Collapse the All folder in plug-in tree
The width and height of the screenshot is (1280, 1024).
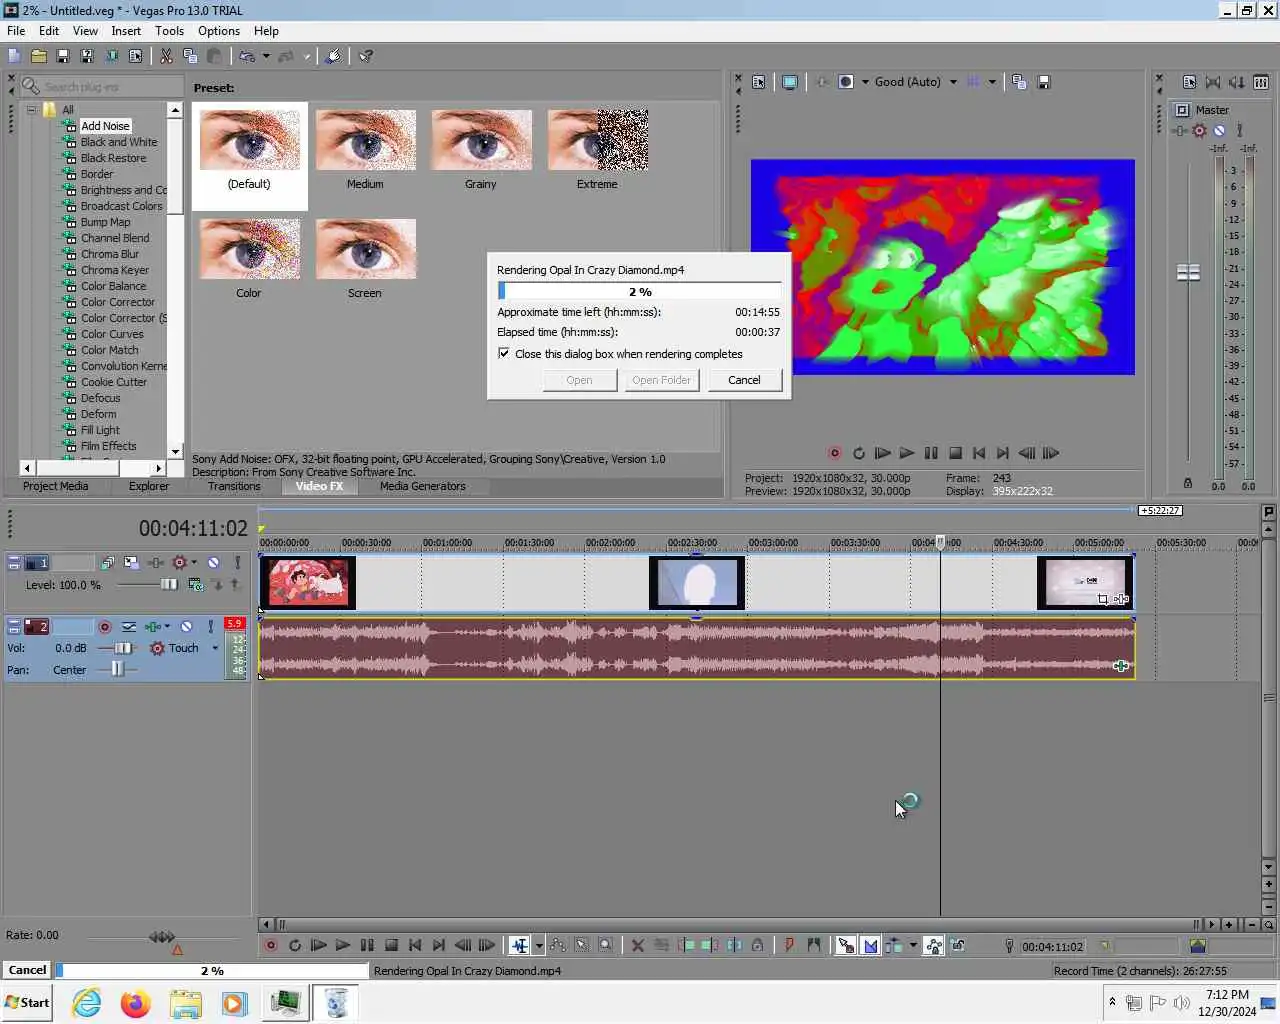tap(32, 110)
